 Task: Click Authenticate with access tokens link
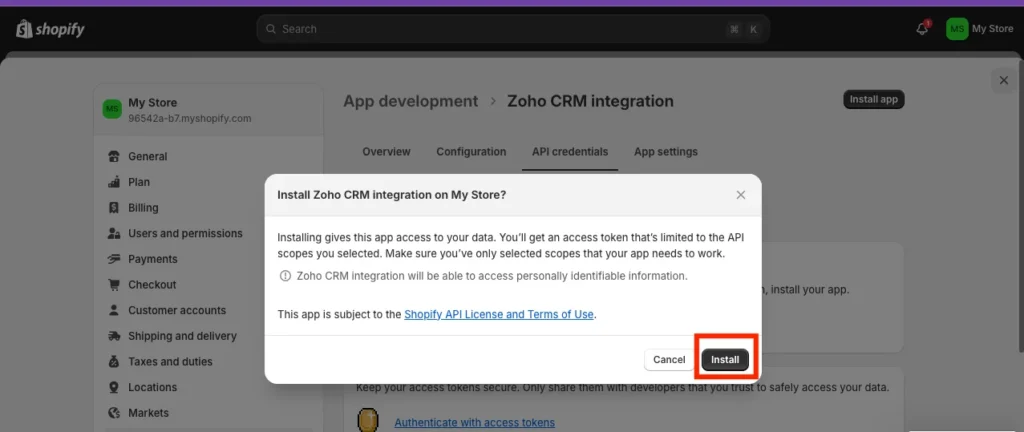click(x=474, y=422)
